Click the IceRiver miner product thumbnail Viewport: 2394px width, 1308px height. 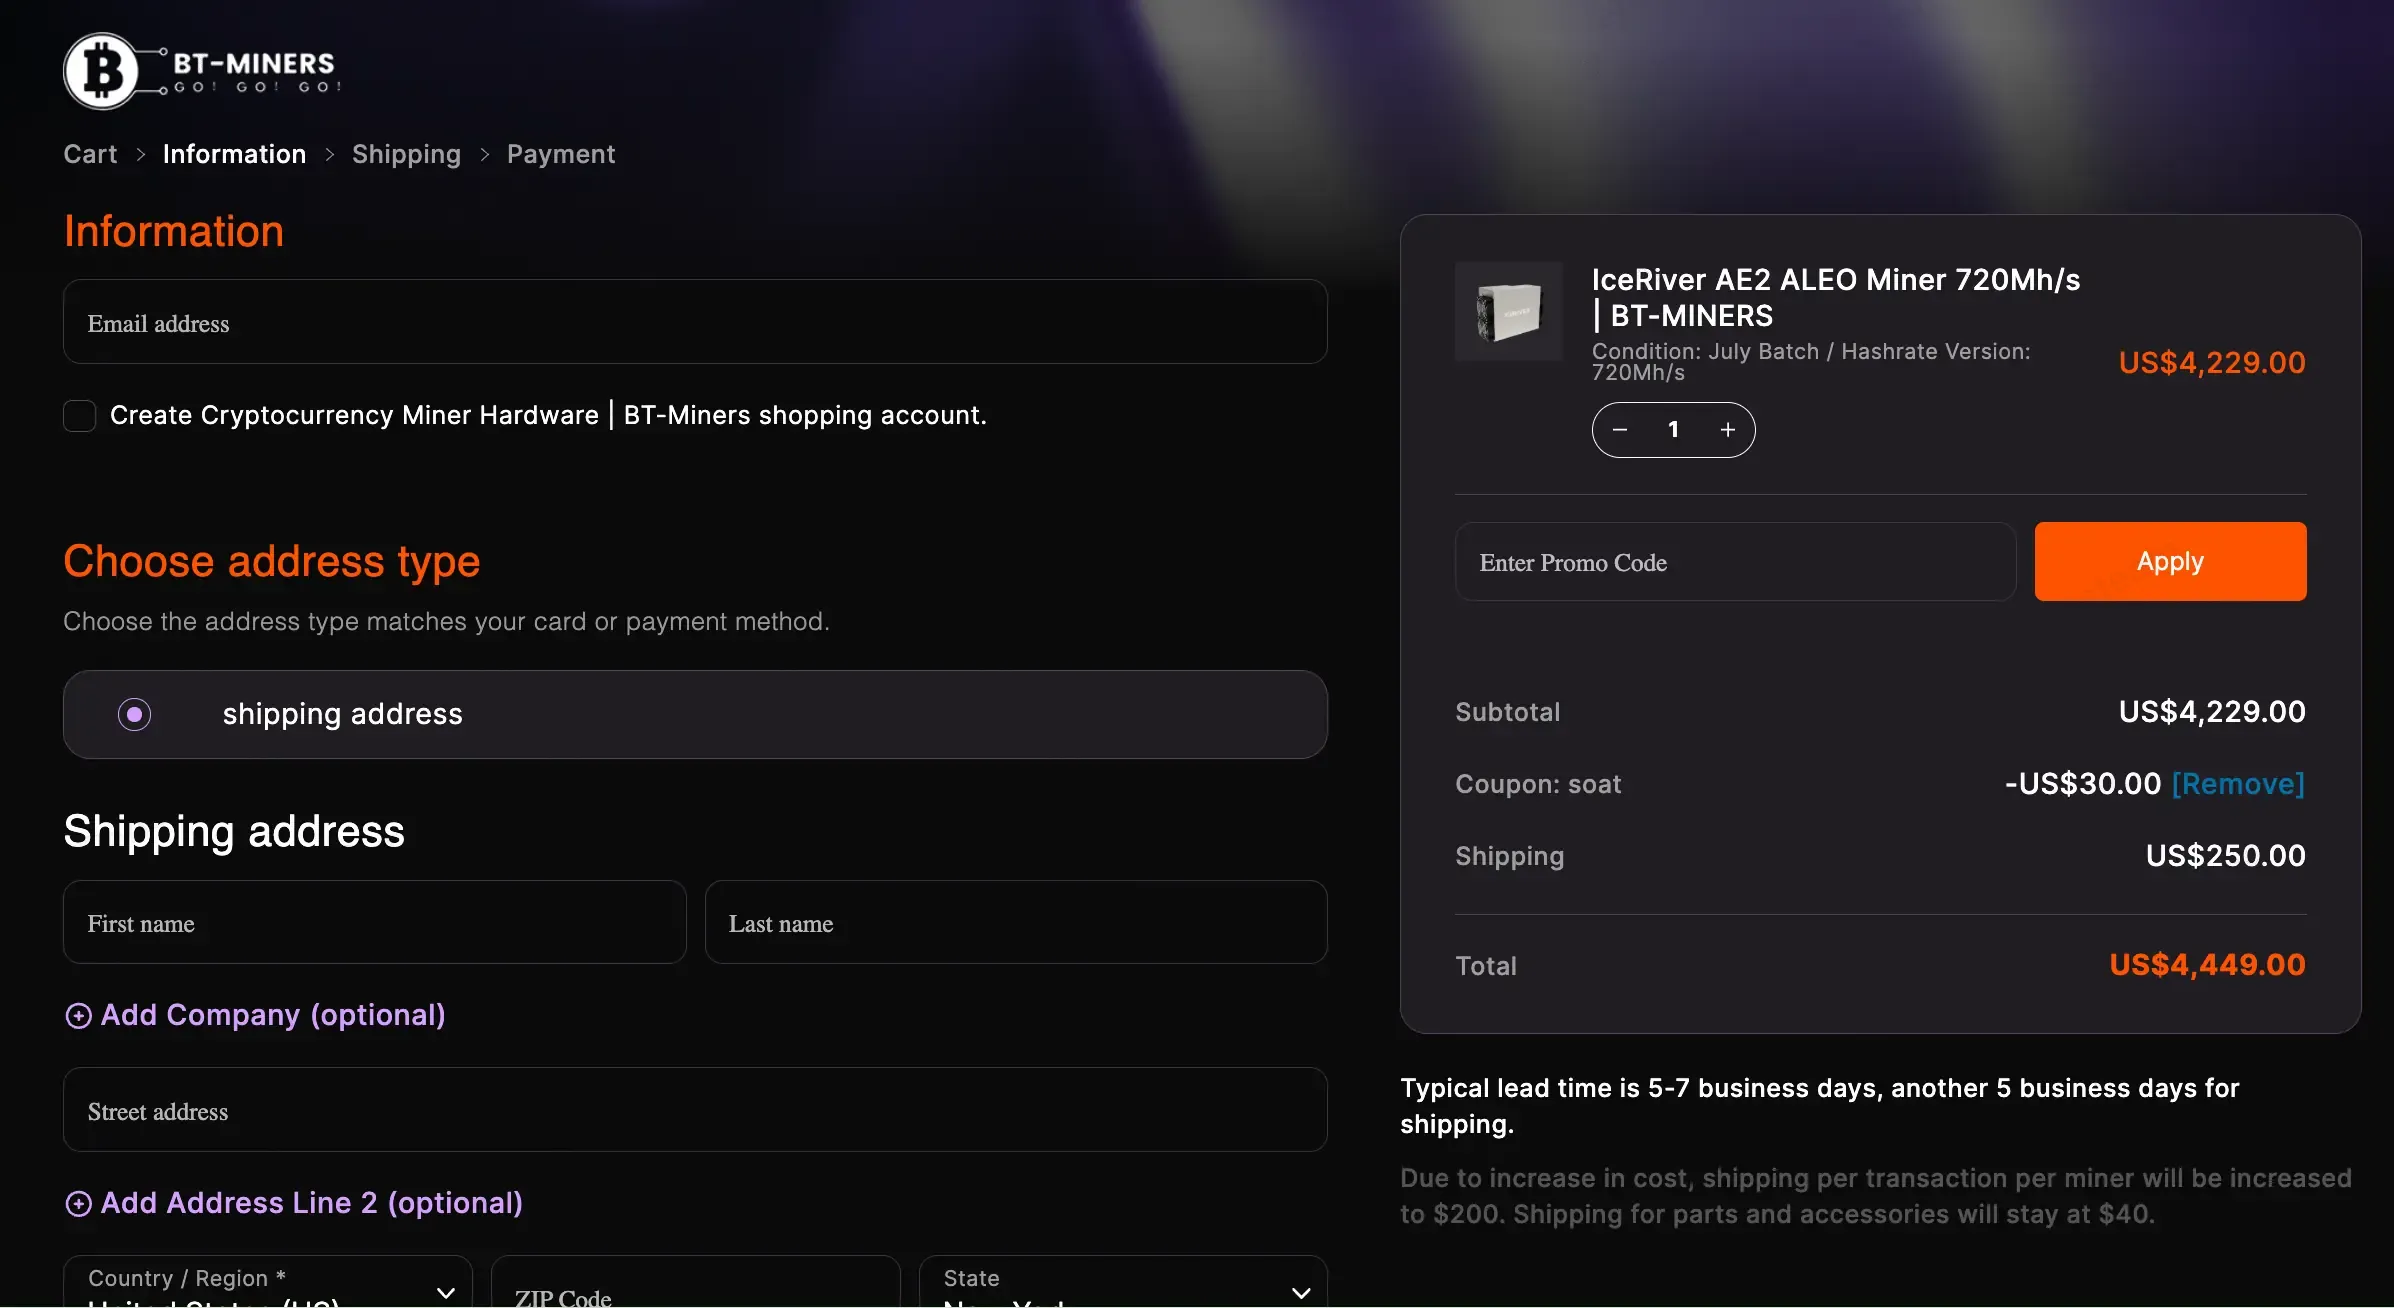(1508, 312)
